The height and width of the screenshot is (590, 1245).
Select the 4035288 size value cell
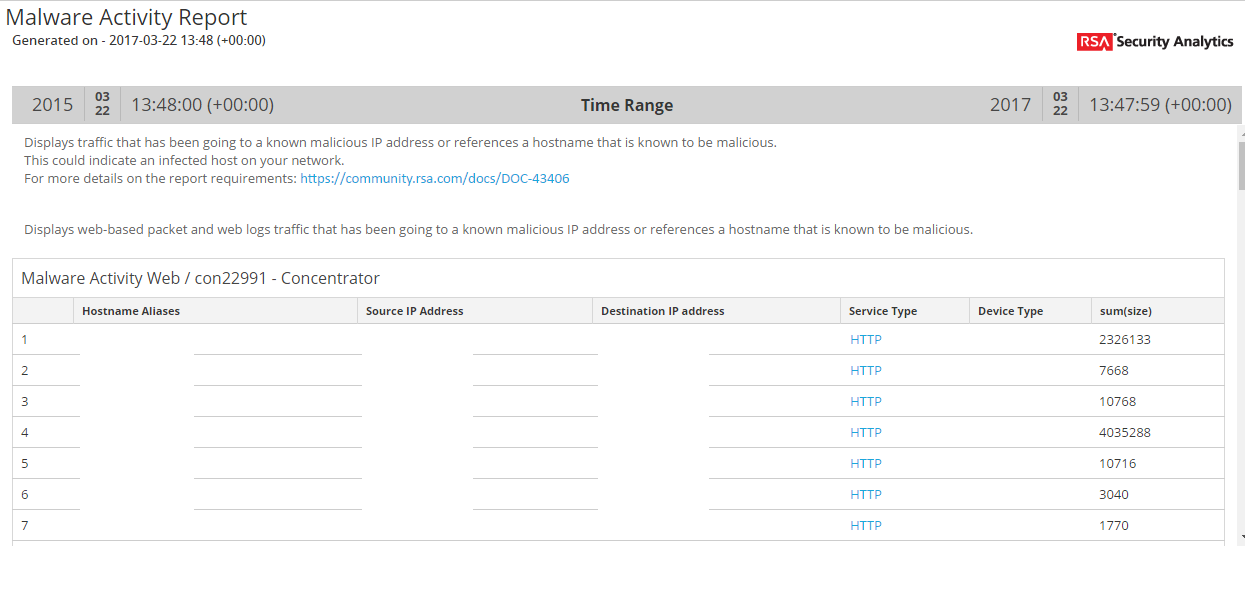click(x=1125, y=433)
